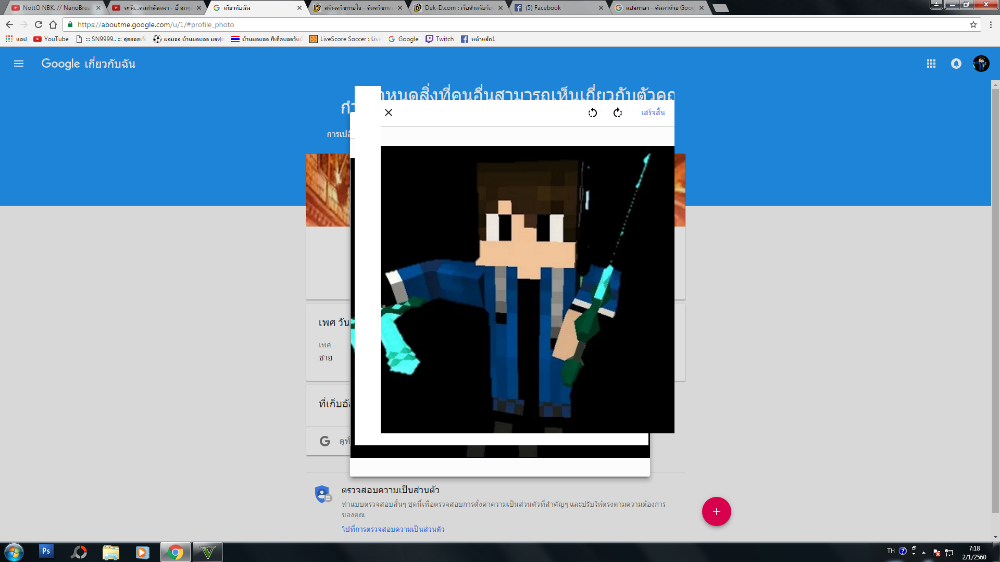This screenshot has width=1000, height=562.
Task: Switch to Dek-D.com tab
Action: [x=458, y=8]
